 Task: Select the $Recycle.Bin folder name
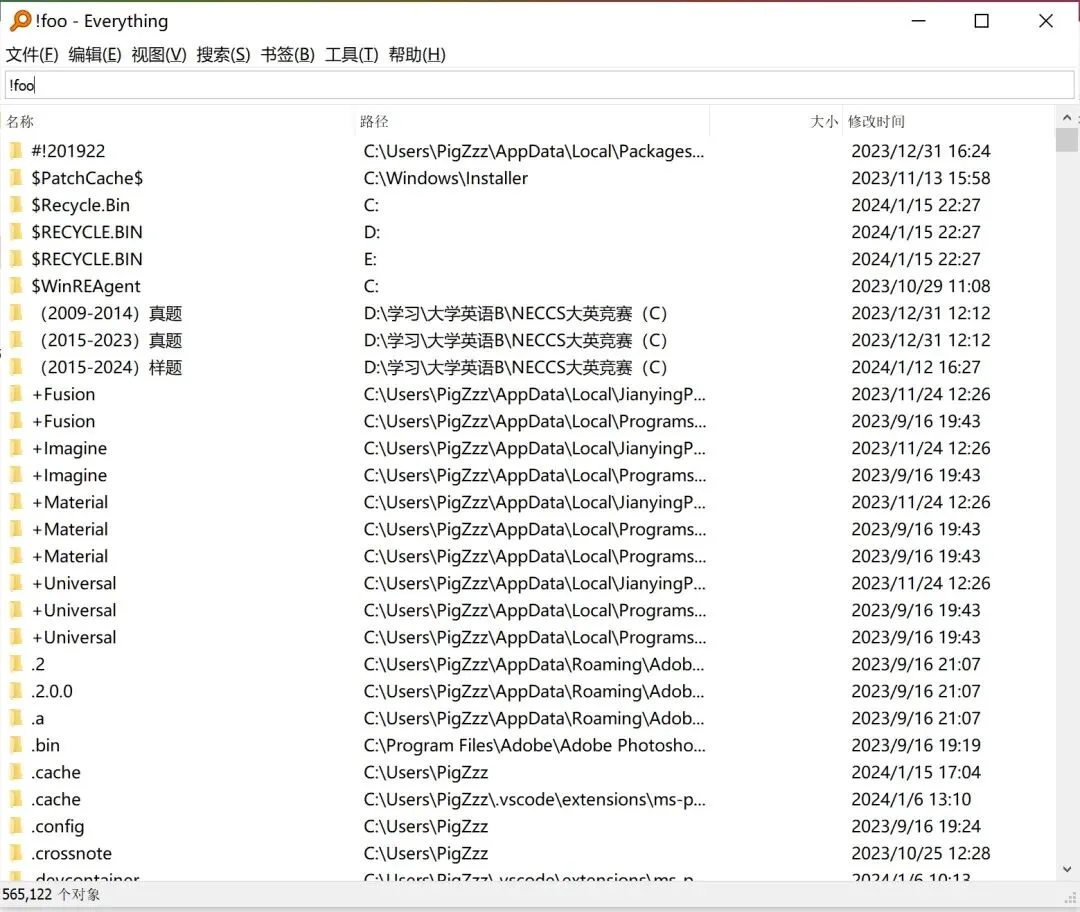click(80, 205)
